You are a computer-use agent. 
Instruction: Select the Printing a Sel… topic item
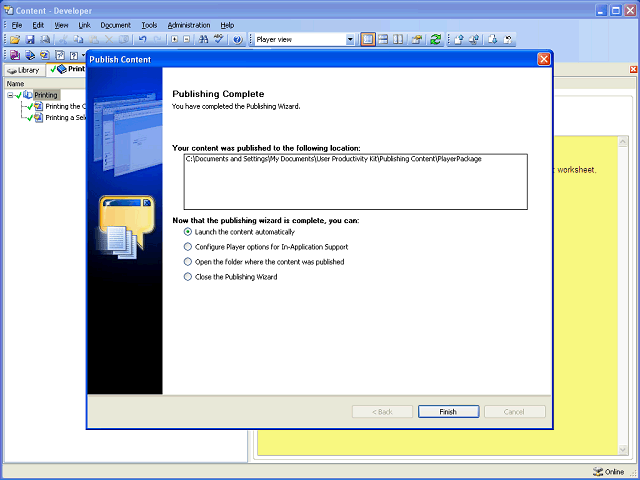coord(65,118)
